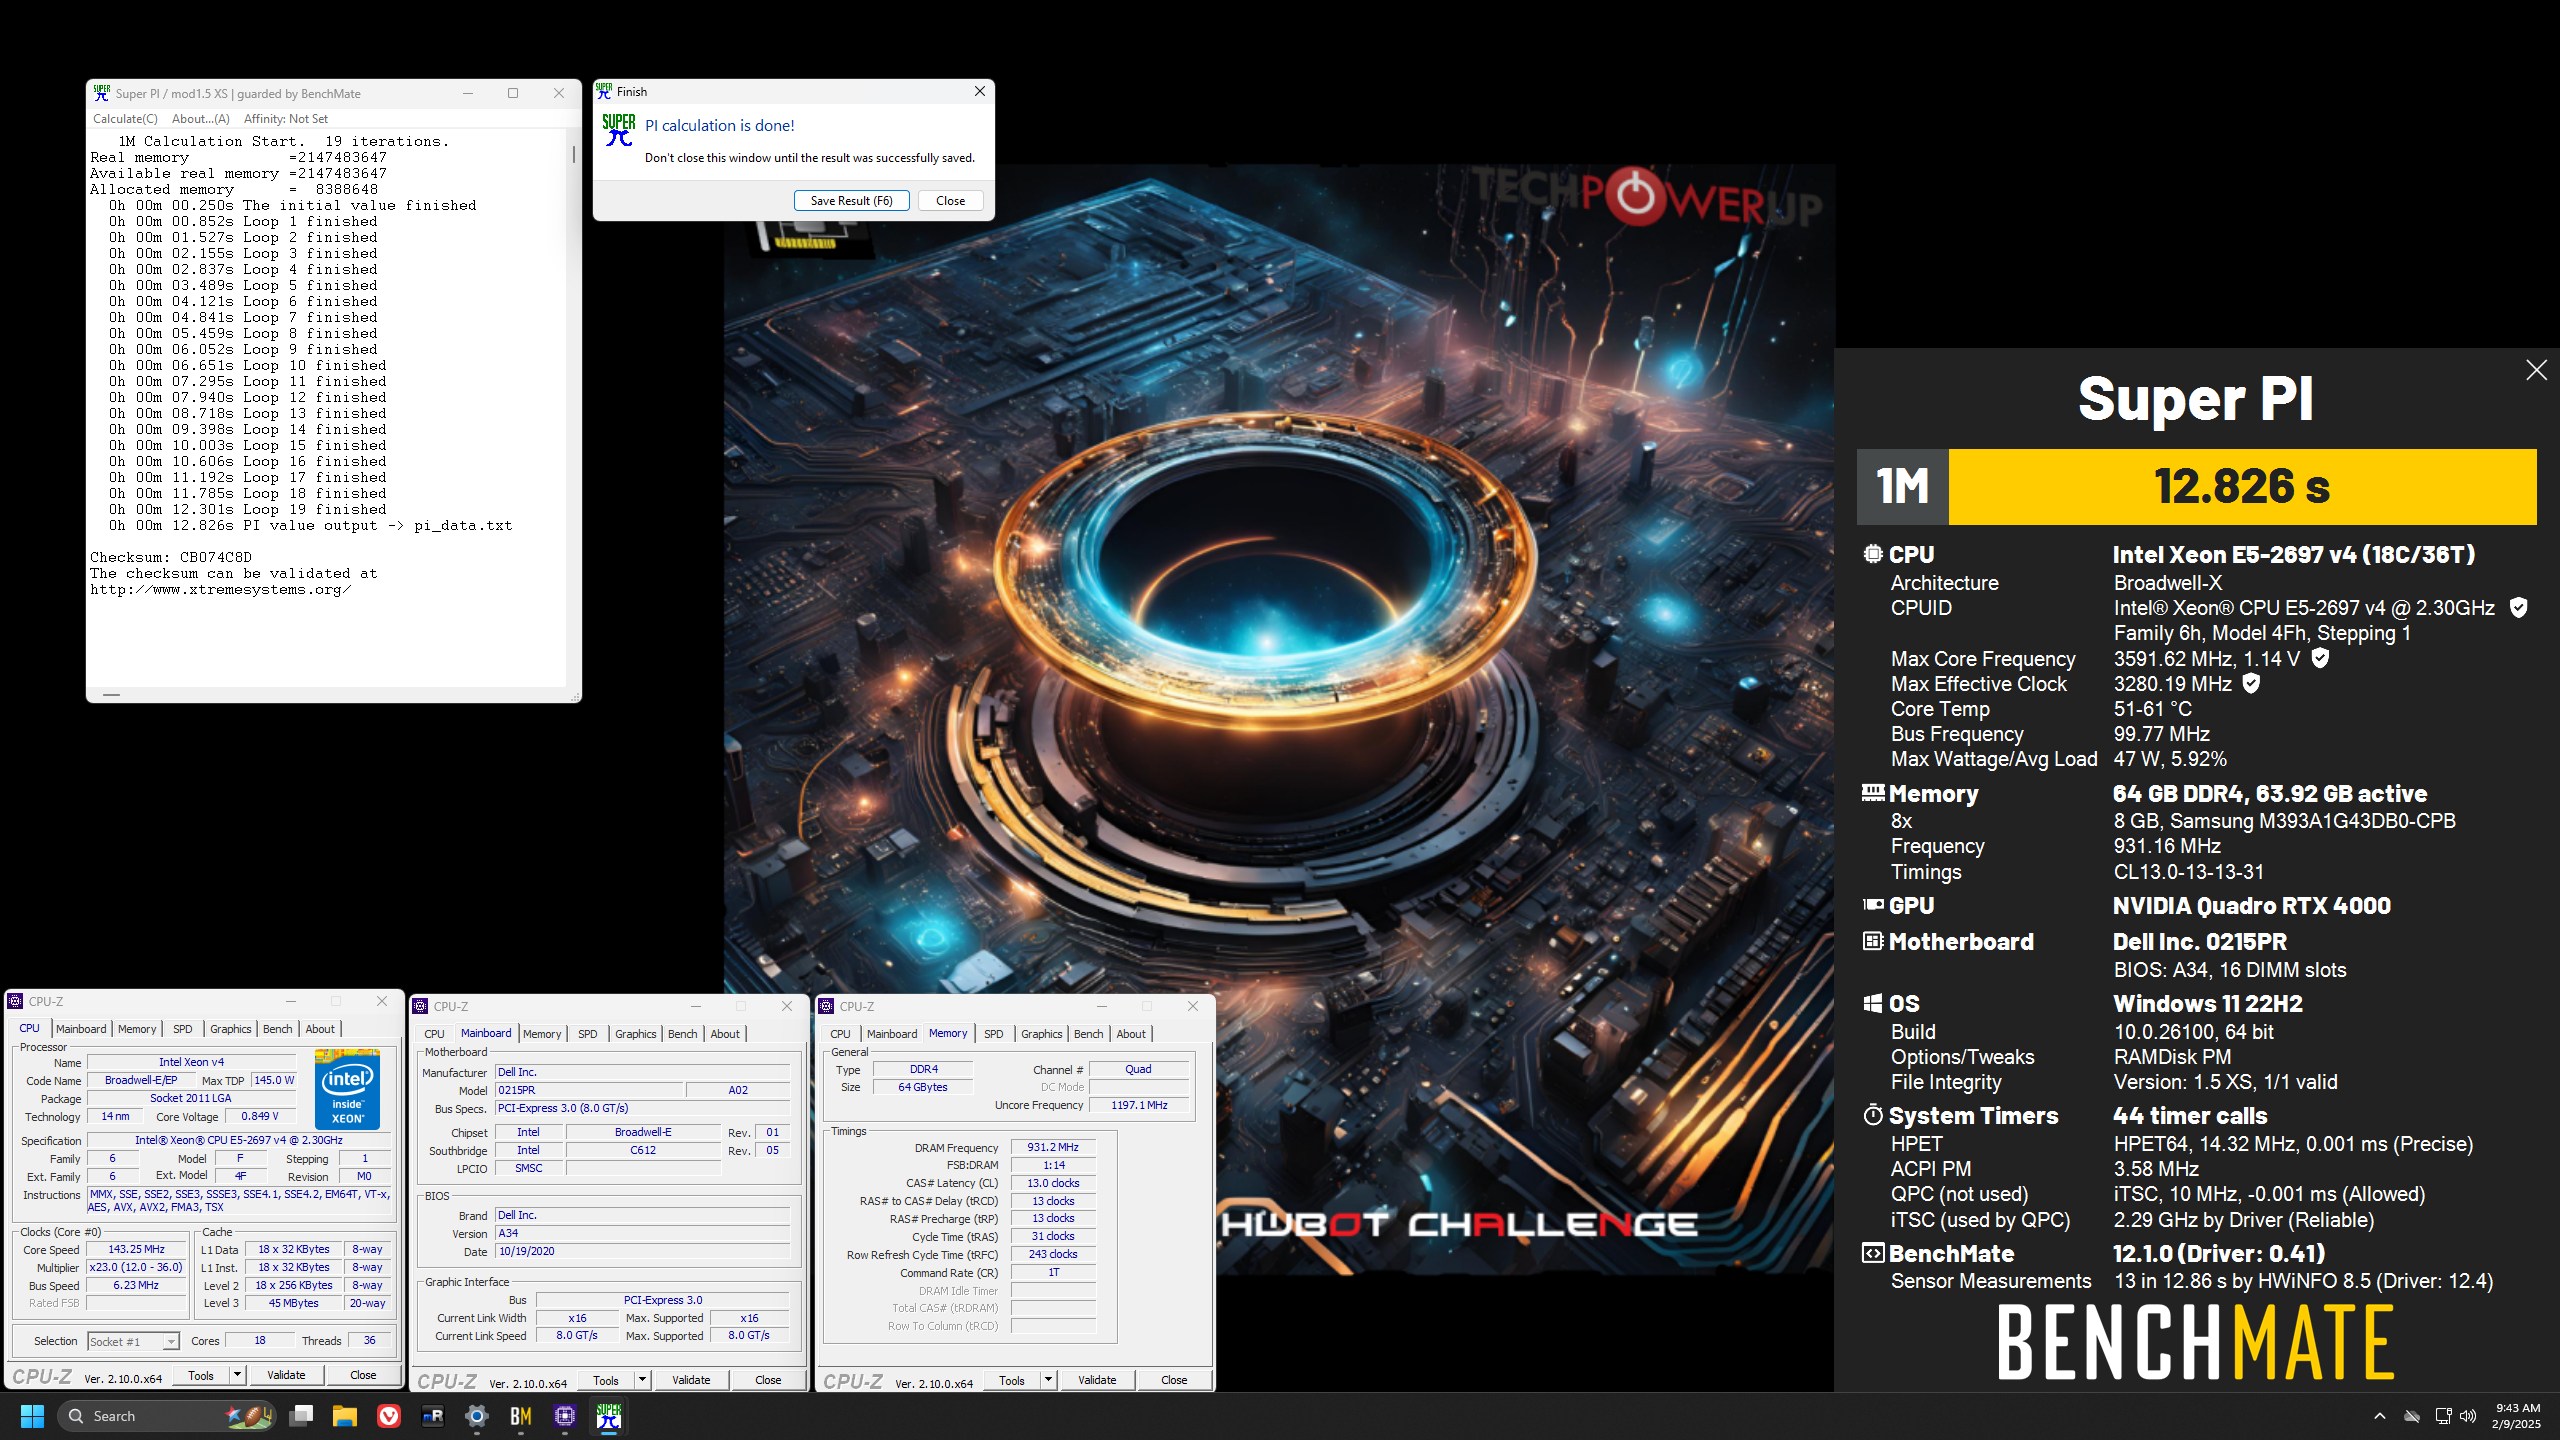Show hidden system tray icons

[x=2380, y=1416]
